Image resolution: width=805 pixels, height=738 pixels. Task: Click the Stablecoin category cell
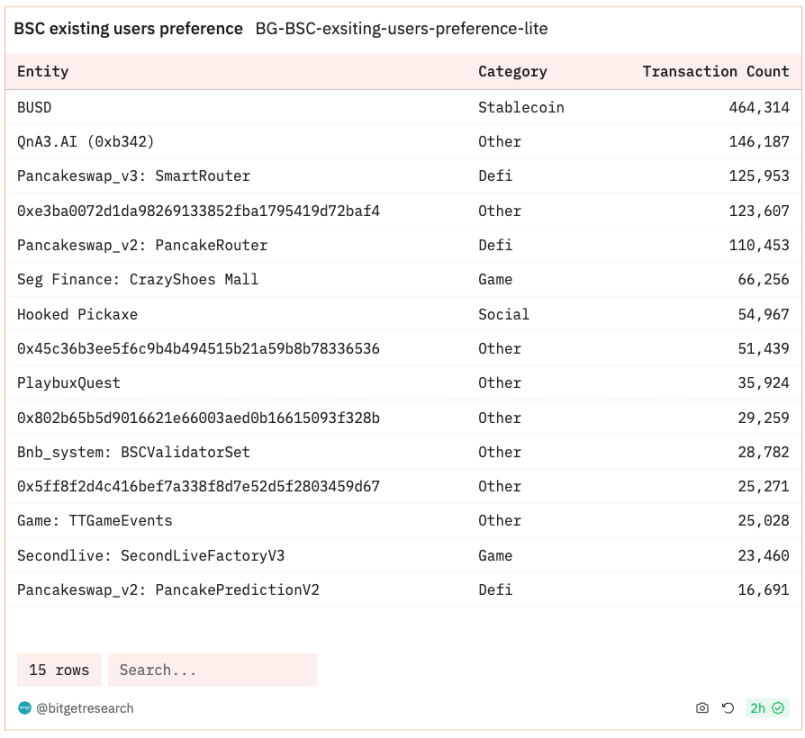point(521,107)
